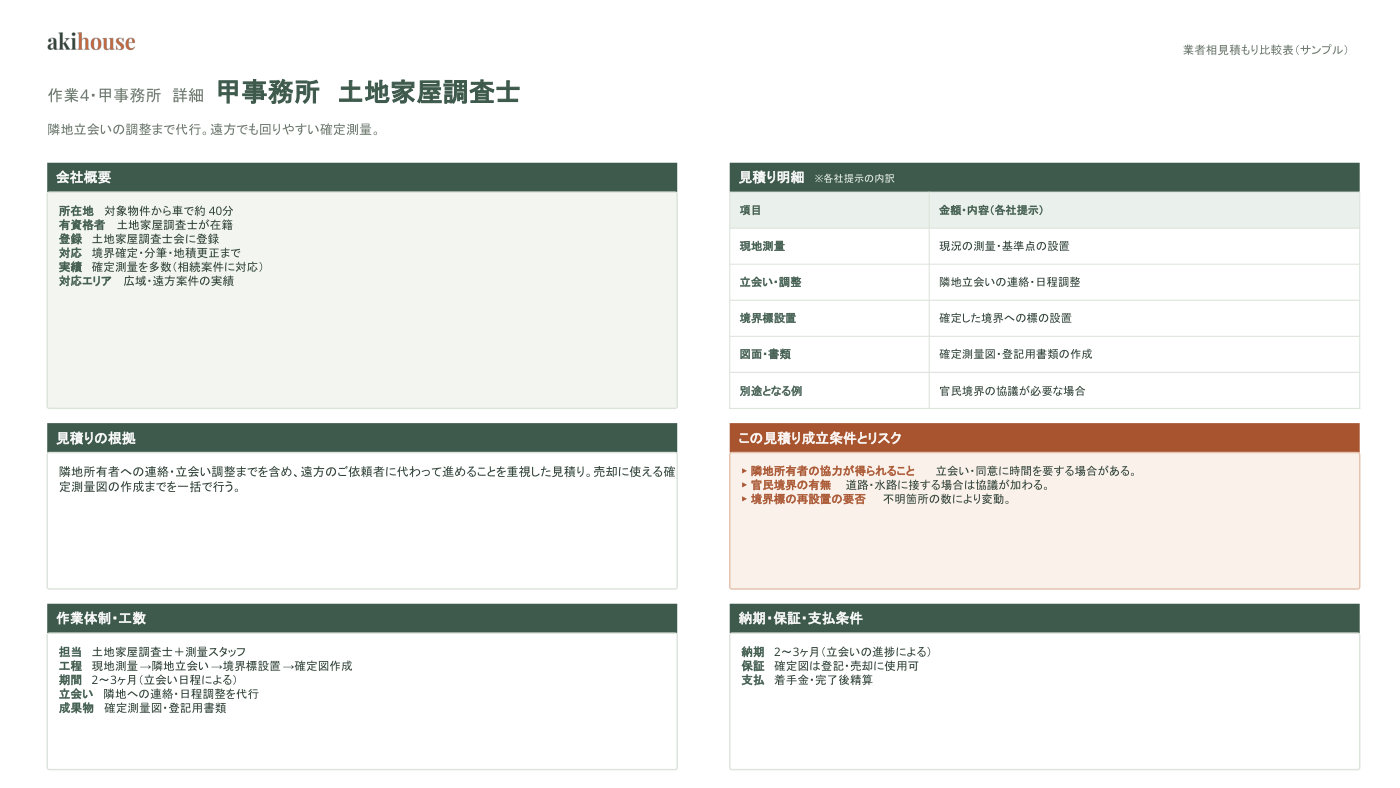
Task: Click the 期間 2〜3ヶ月(立会い日程による) line
Action: pos(148,680)
